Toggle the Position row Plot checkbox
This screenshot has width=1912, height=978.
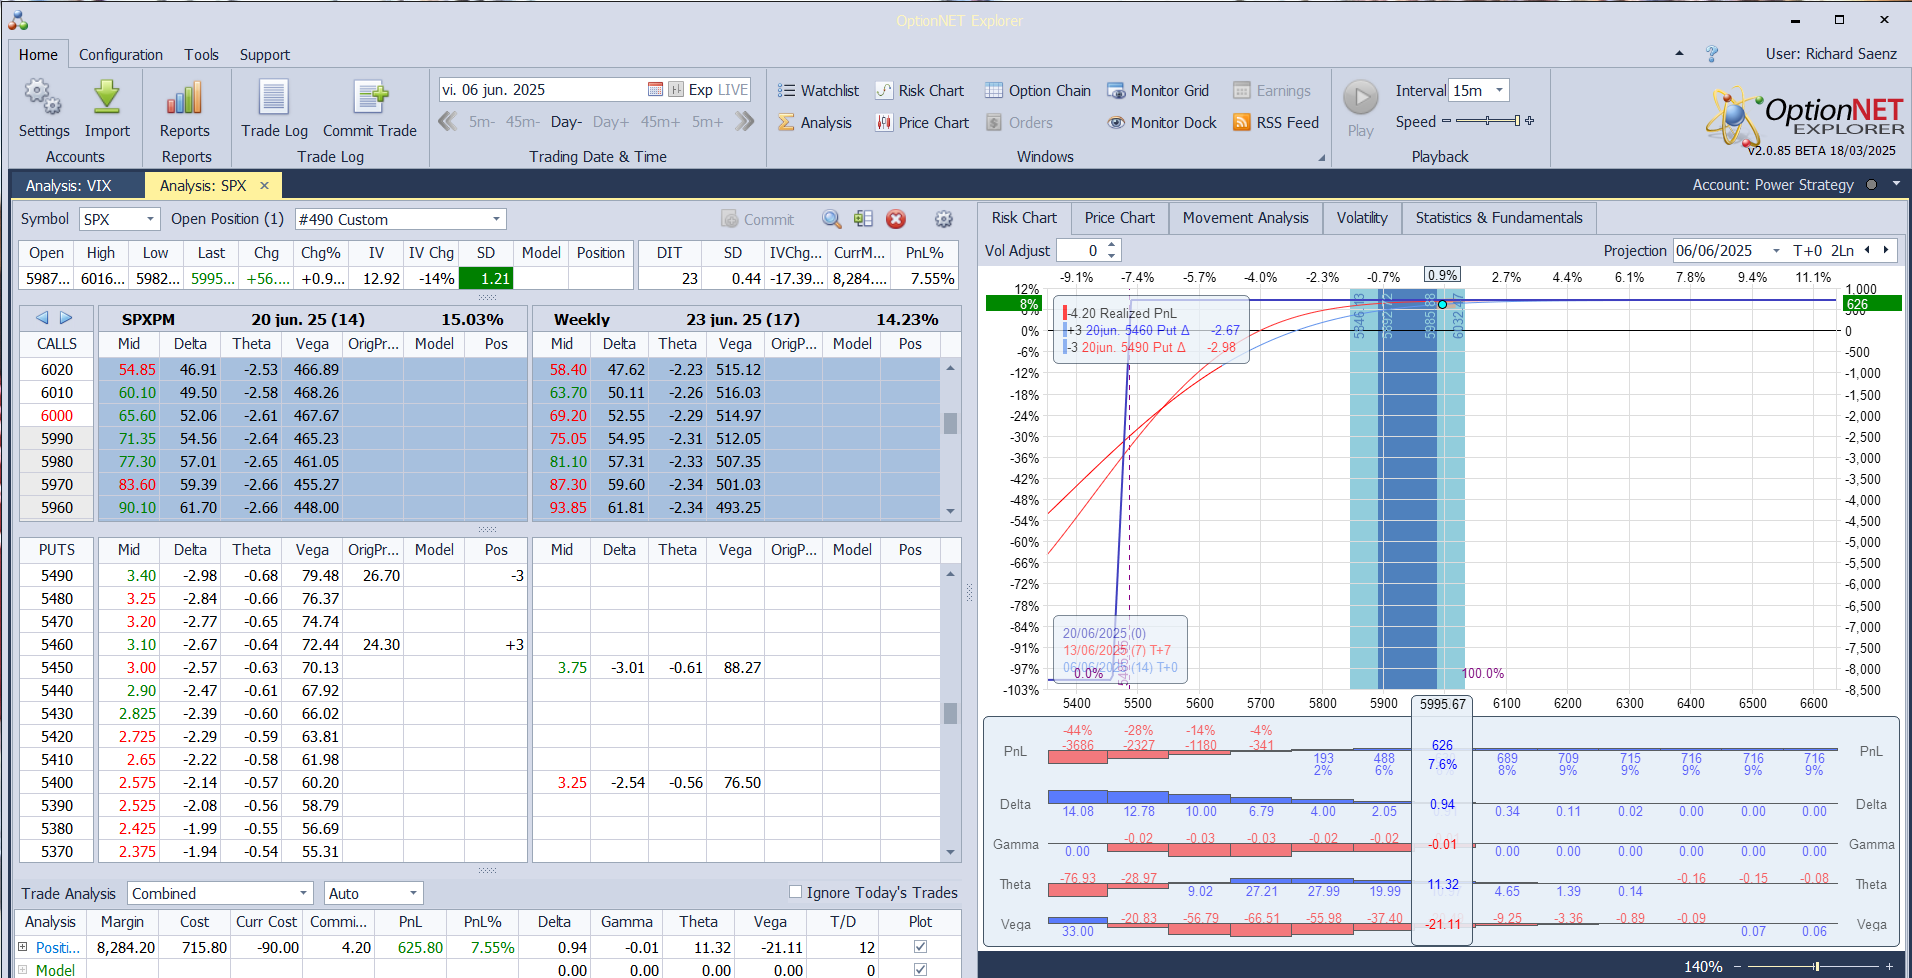coord(920,947)
